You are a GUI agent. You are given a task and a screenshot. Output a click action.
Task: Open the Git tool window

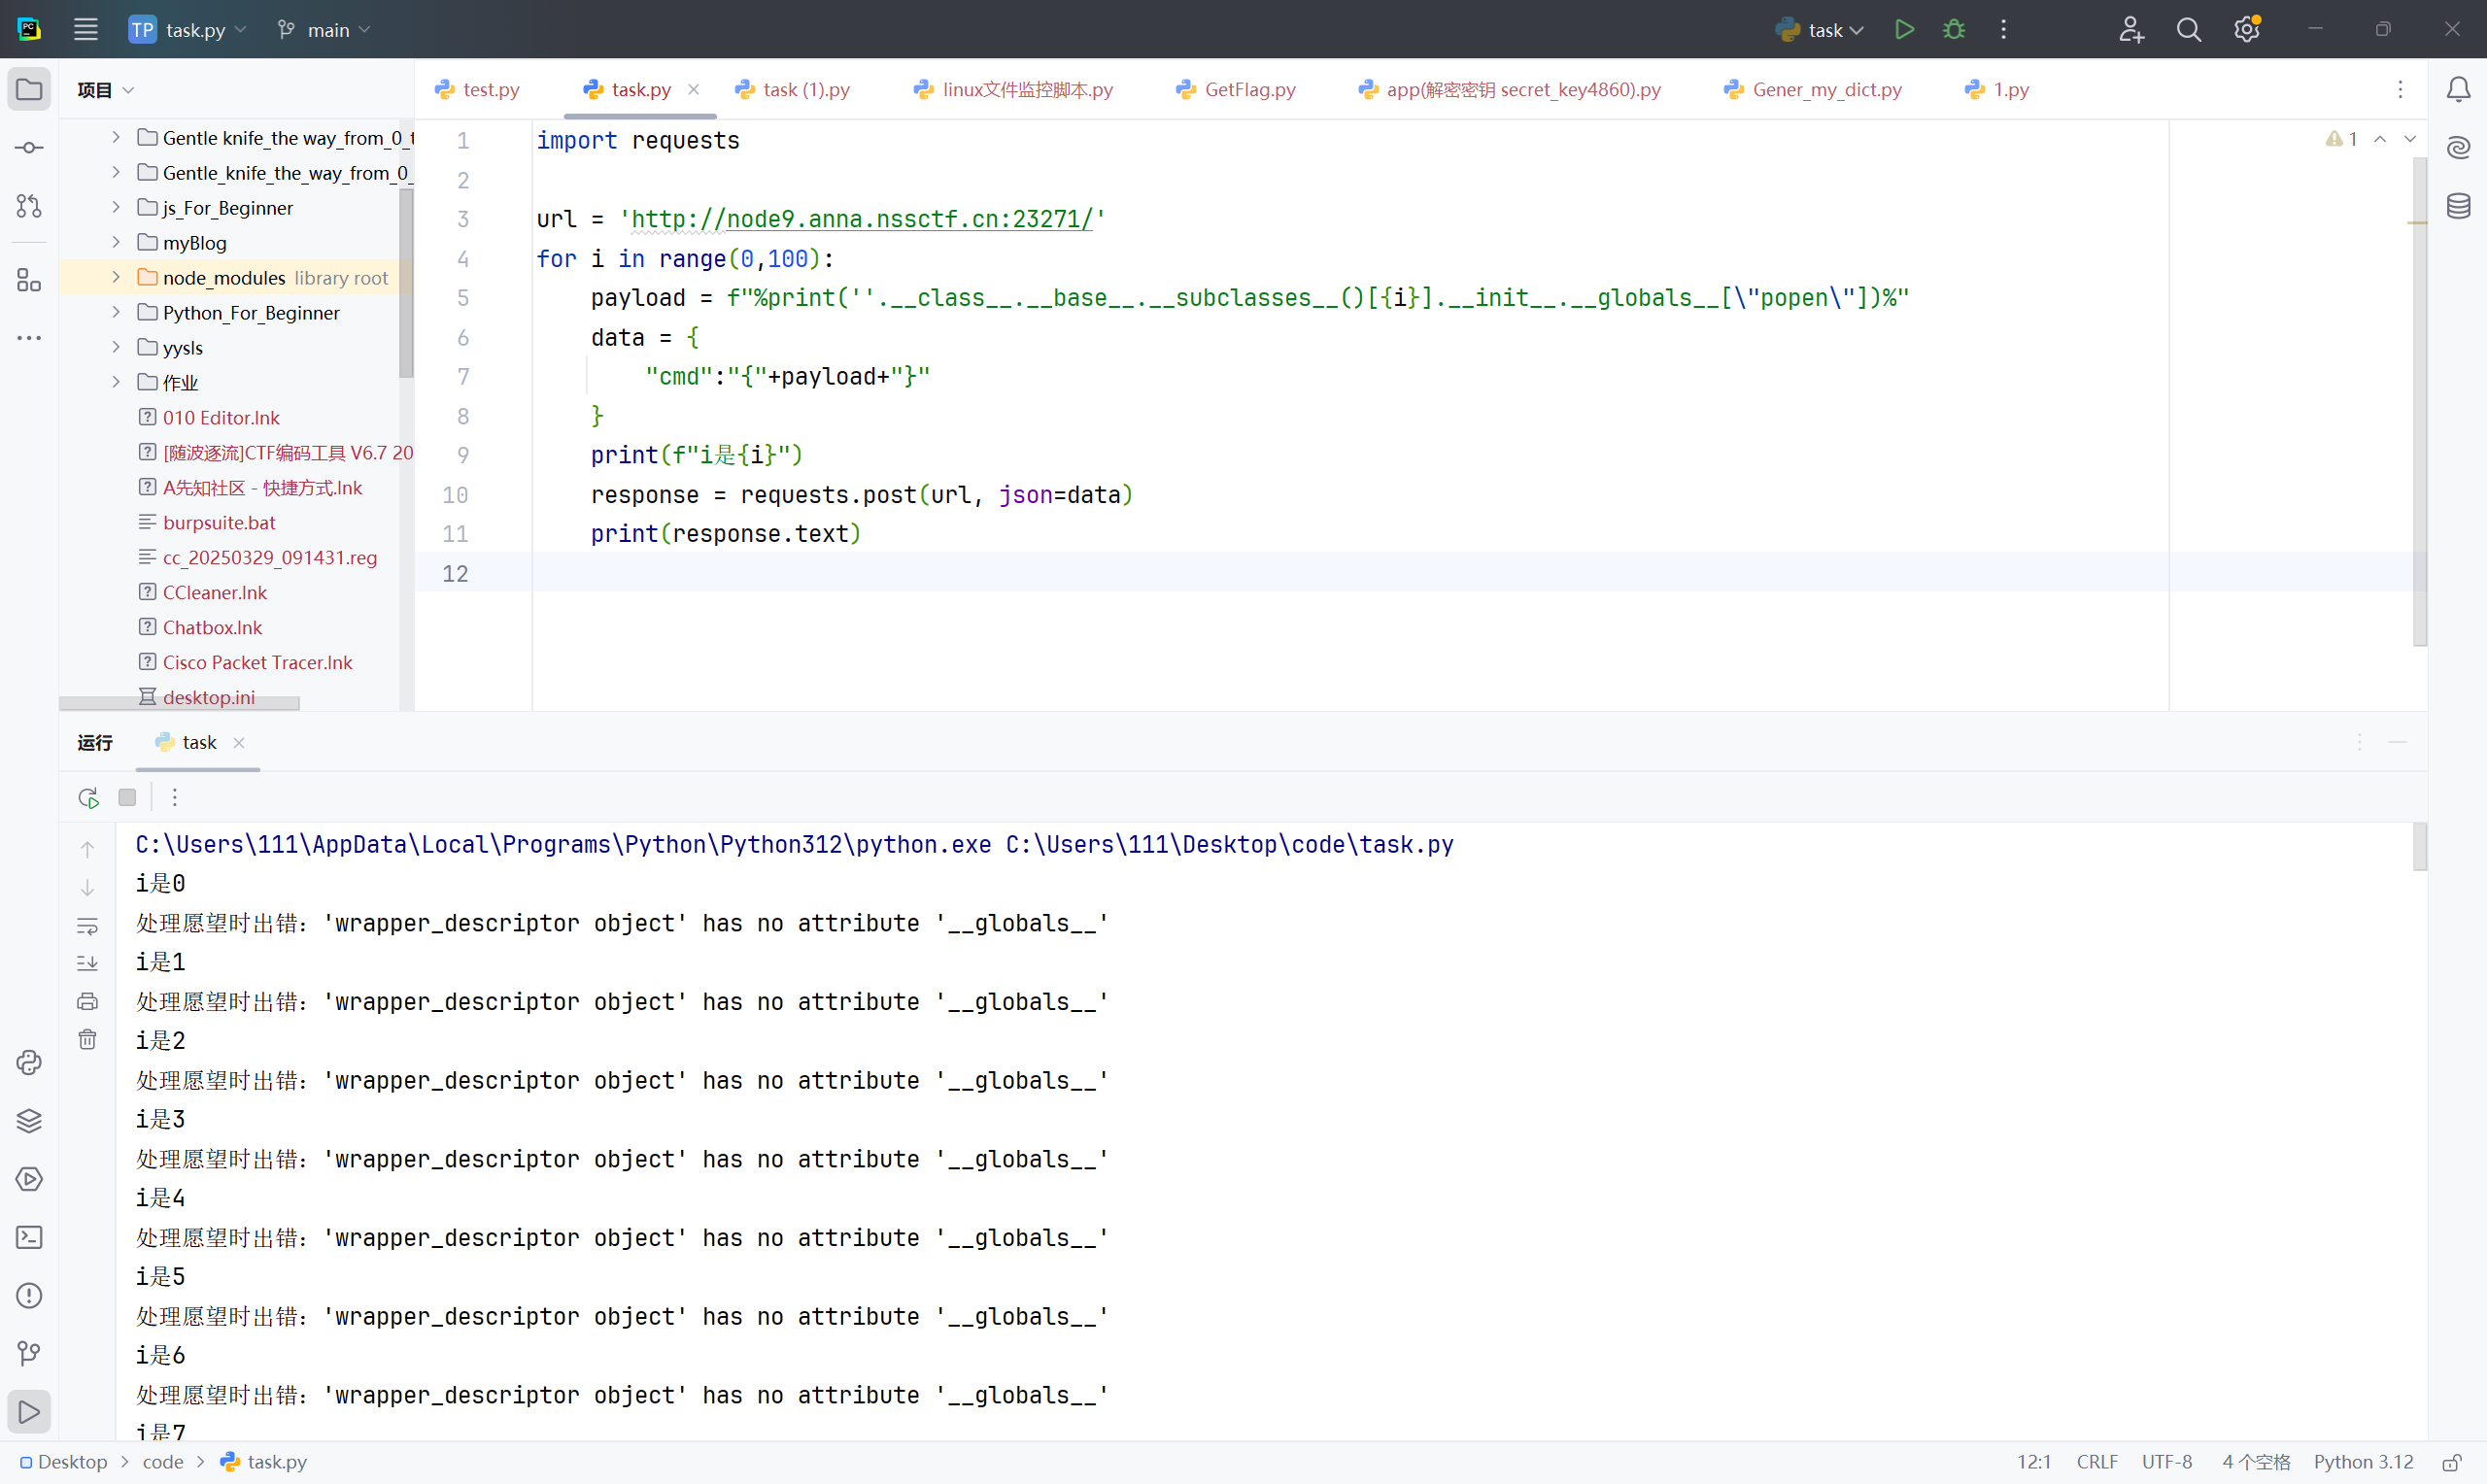[x=29, y=1353]
